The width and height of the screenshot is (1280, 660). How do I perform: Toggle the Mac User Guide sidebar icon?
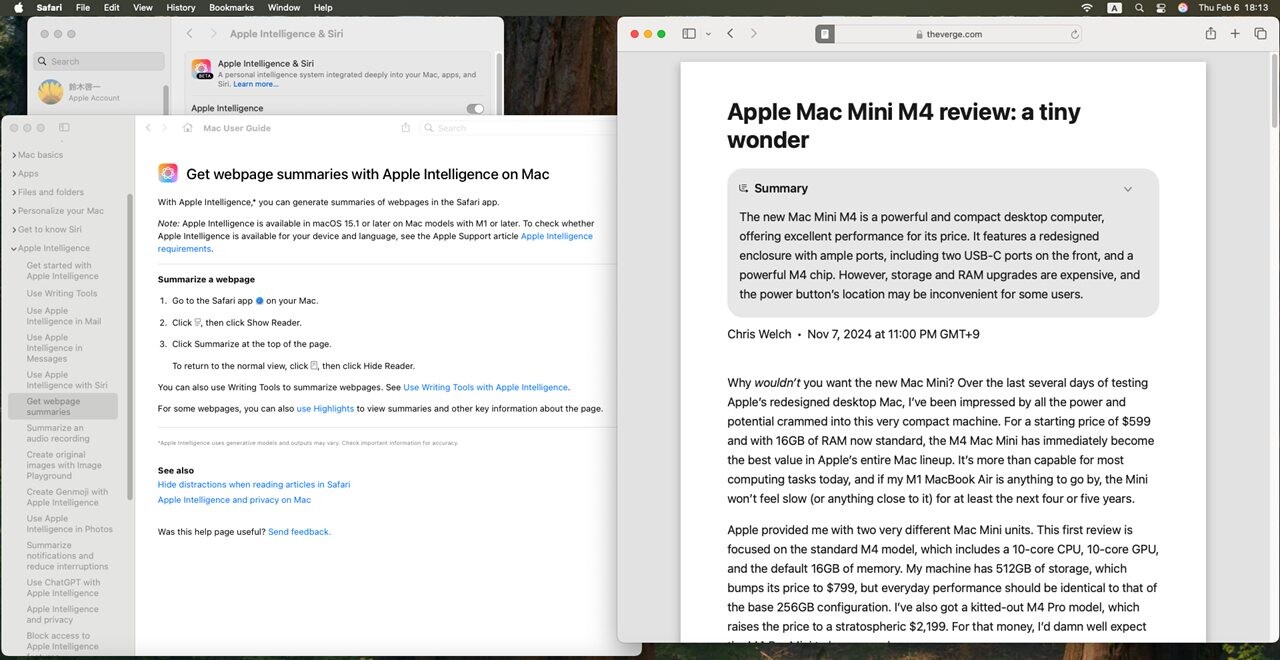(64, 128)
